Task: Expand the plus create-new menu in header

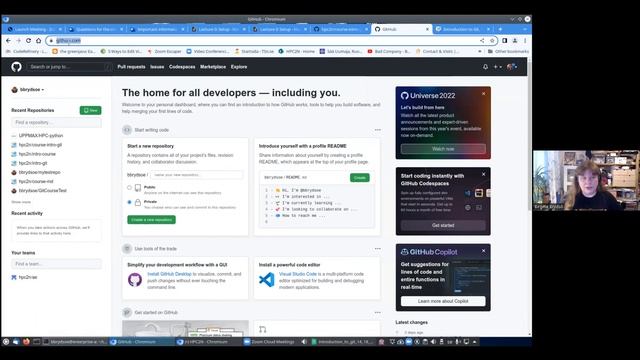Action: coord(498,67)
